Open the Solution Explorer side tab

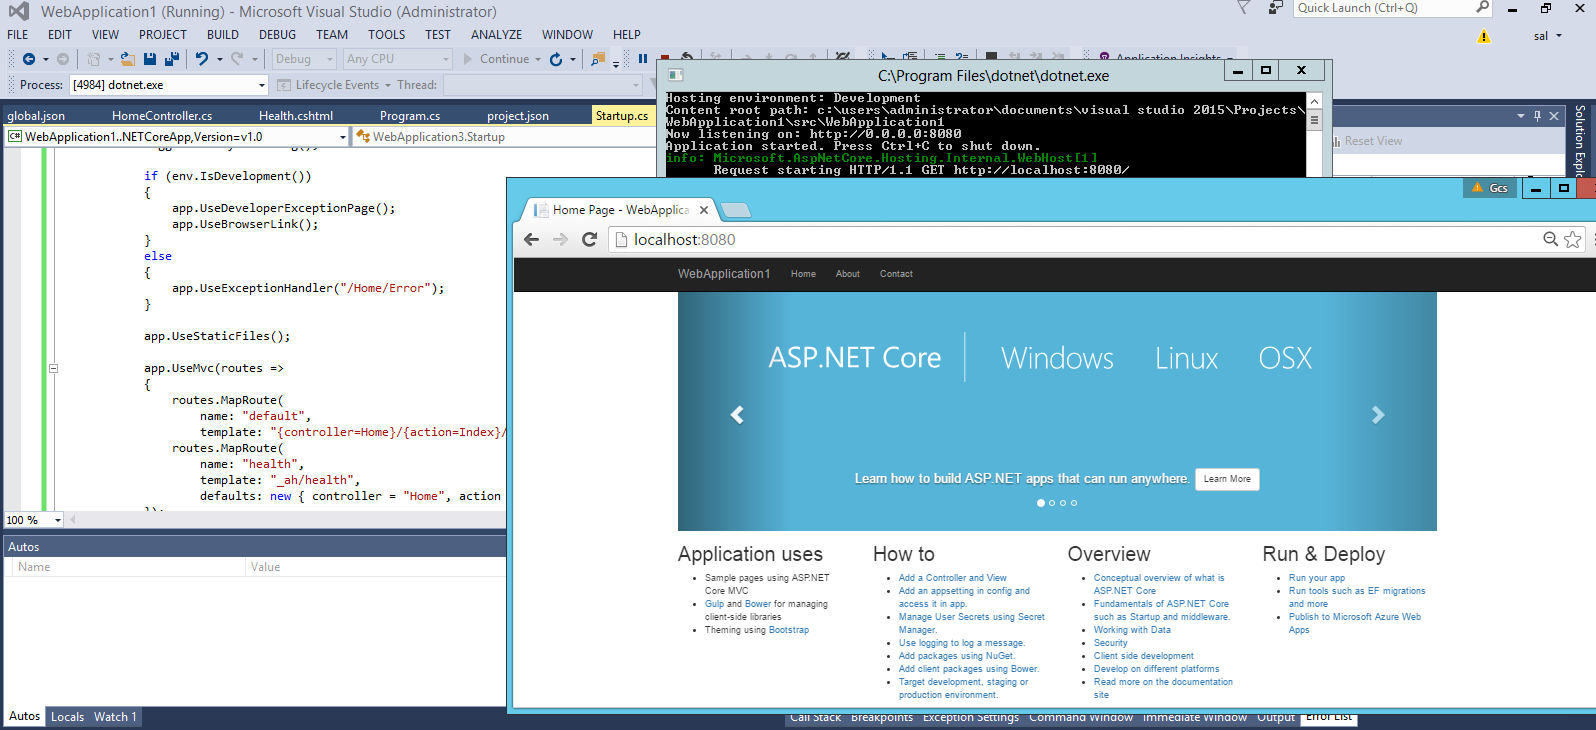click(x=1580, y=141)
